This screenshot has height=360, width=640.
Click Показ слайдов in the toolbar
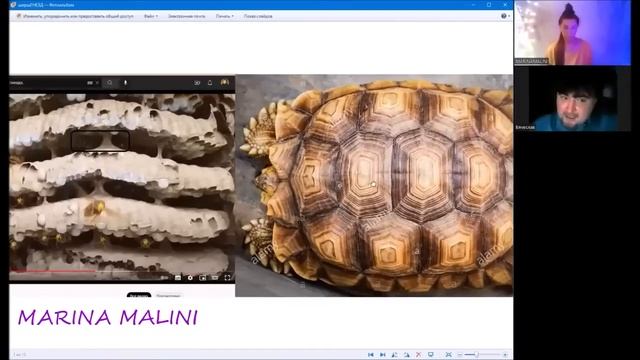(x=258, y=16)
